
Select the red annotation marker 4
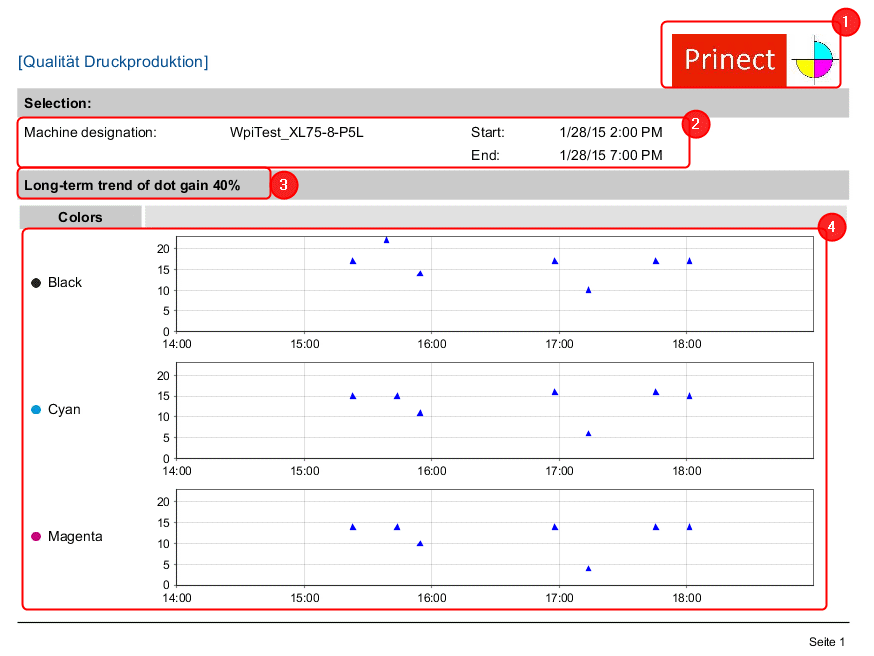pos(832,227)
